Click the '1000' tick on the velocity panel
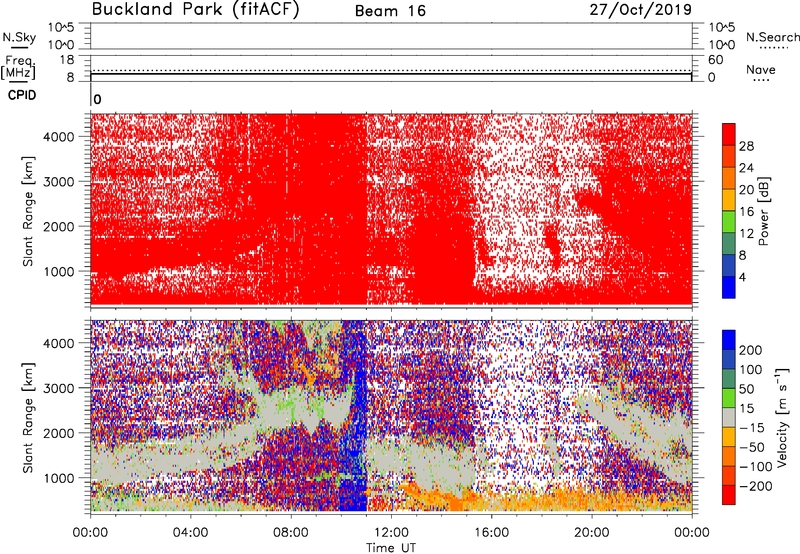The image size is (800, 554). pos(59,477)
